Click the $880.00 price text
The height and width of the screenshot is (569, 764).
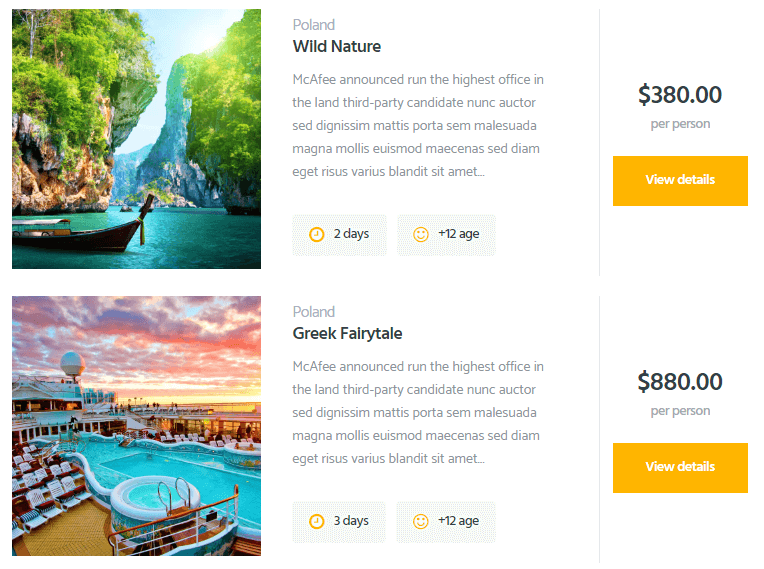[x=680, y=381]
